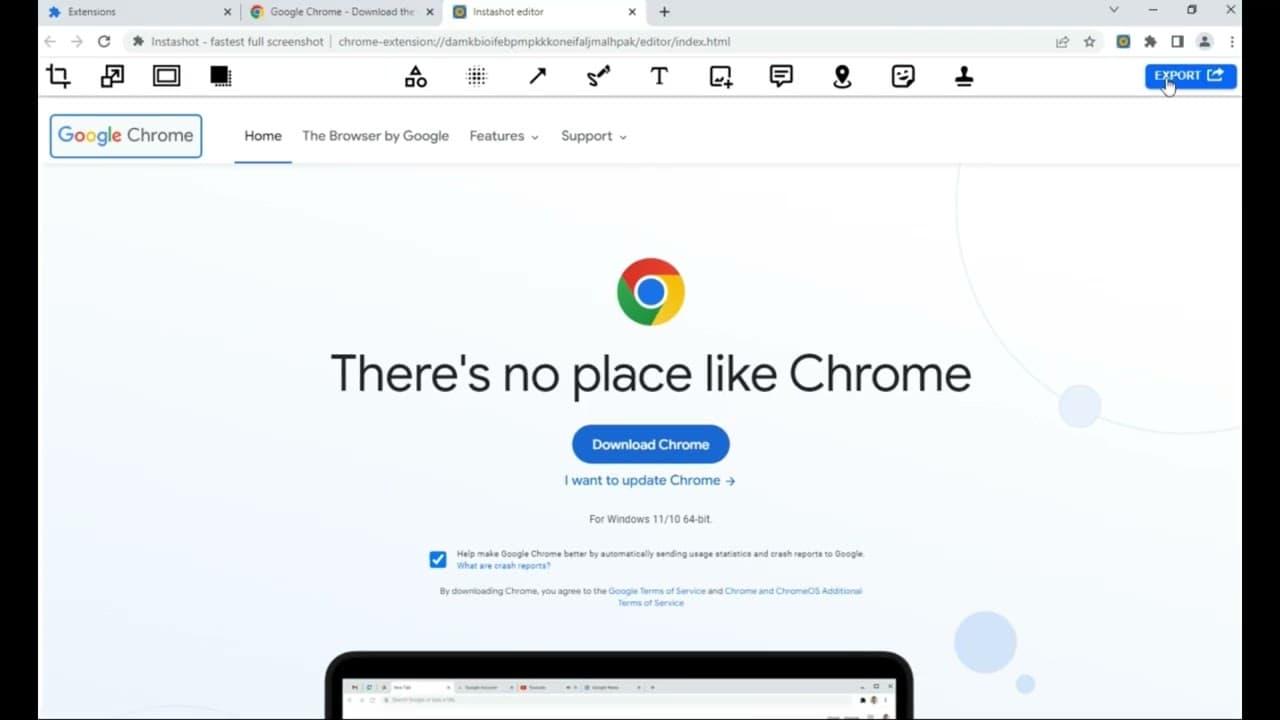The height and width of the screenshot is (720, 1280).
Task: Select the Text tool
Action: pos(659,76)
